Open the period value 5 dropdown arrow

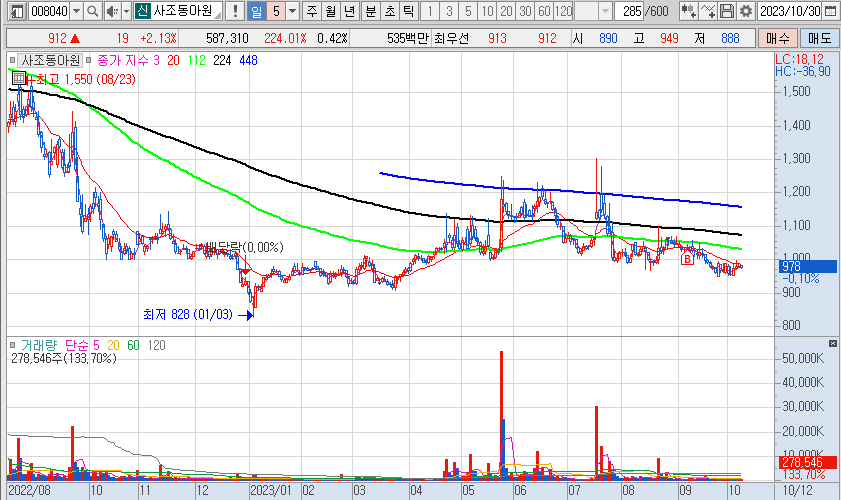click(x=293, y=11)
